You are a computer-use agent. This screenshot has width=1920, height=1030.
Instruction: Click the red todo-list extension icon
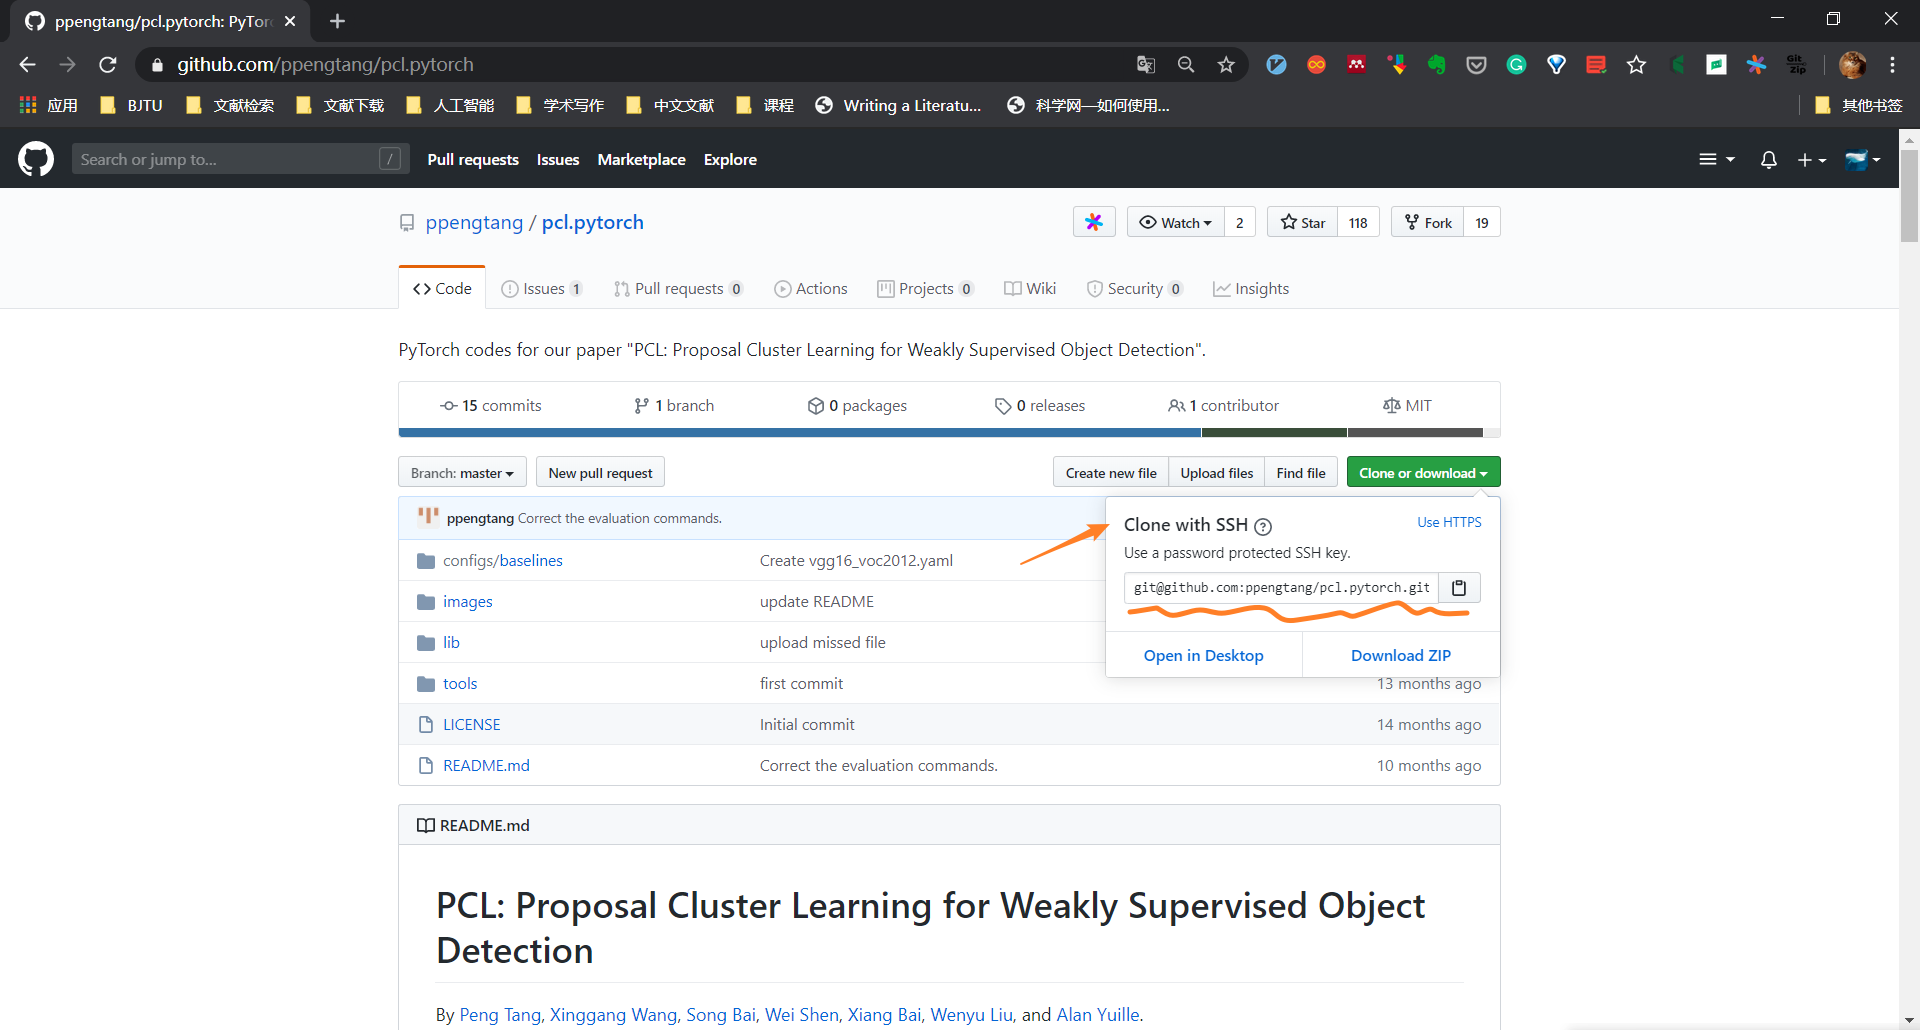pyautogui.click(x=1596, y=65)
